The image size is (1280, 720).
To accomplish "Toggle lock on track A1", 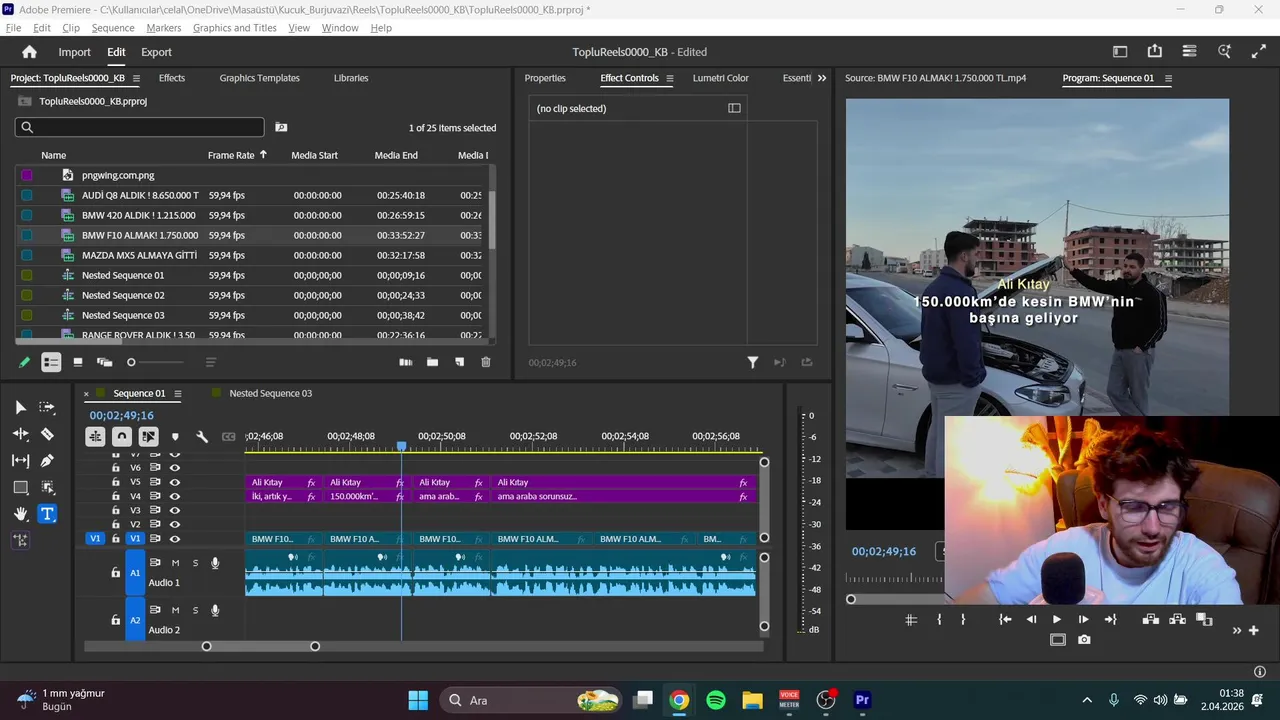I will click(115, 573).
